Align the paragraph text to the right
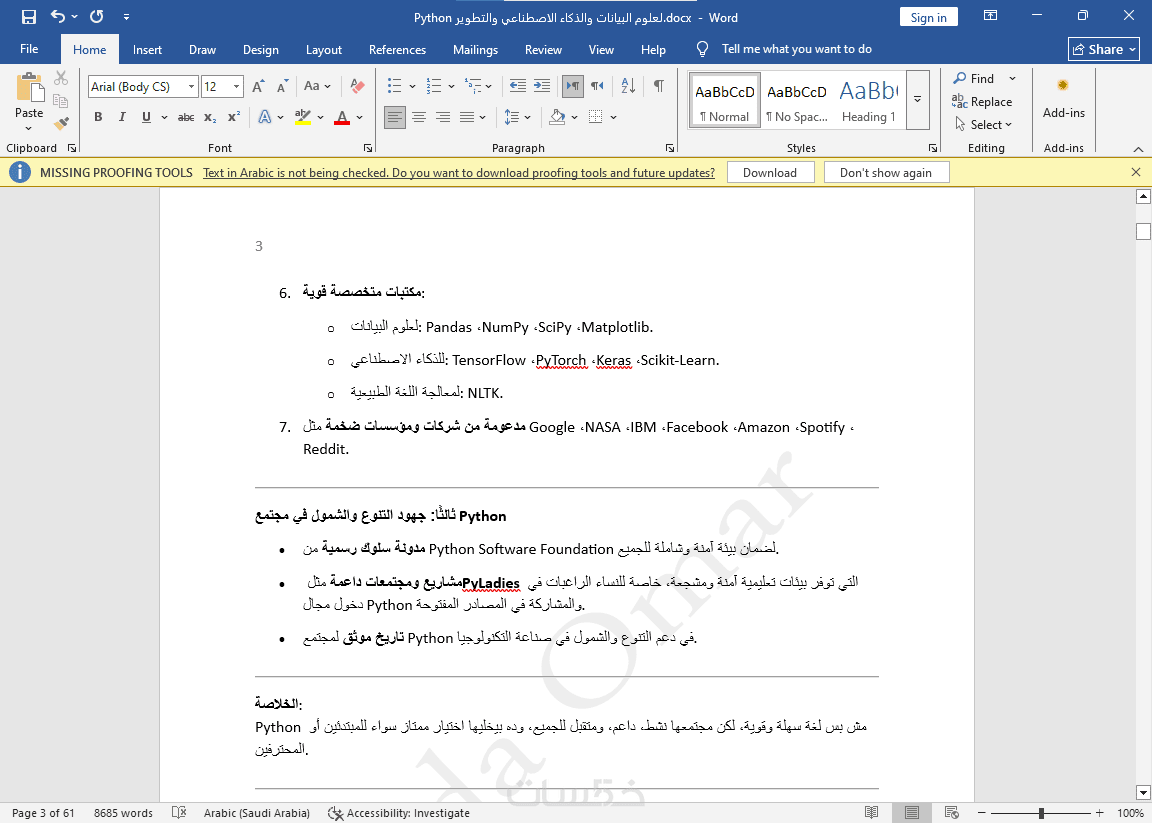 point(443,117)
